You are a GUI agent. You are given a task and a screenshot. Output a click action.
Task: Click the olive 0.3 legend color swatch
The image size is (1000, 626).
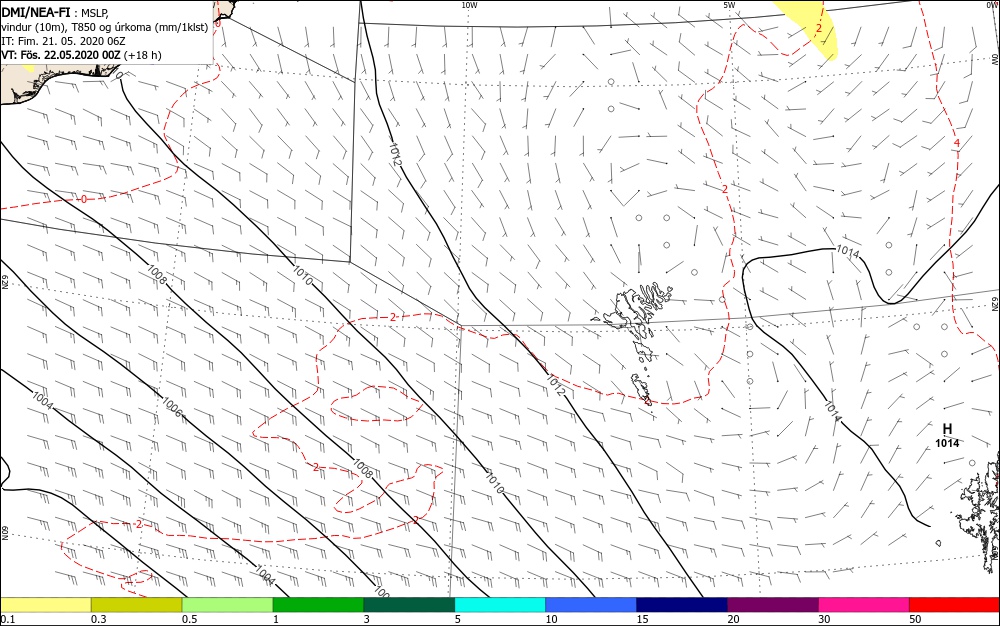coord(136,604)
